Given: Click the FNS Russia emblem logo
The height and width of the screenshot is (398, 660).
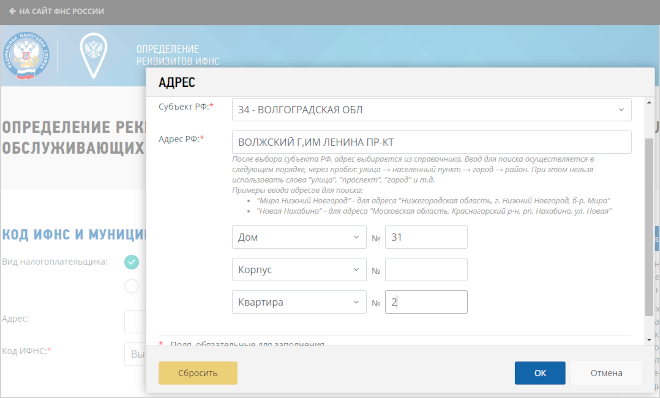Looking at the screenshot, I should point(27,56).
